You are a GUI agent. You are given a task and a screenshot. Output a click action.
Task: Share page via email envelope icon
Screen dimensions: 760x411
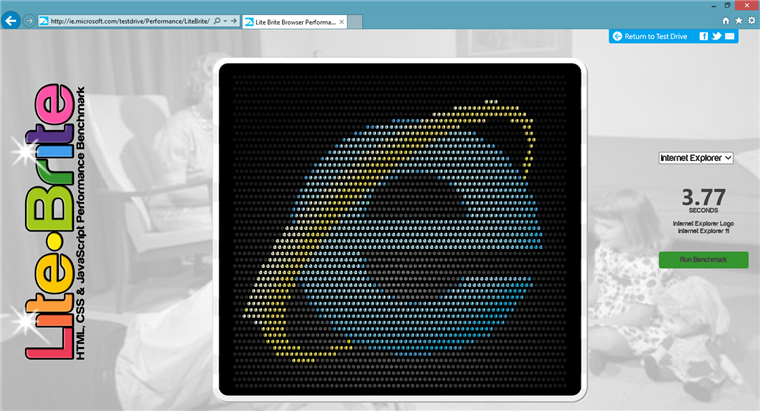point(730,37)
